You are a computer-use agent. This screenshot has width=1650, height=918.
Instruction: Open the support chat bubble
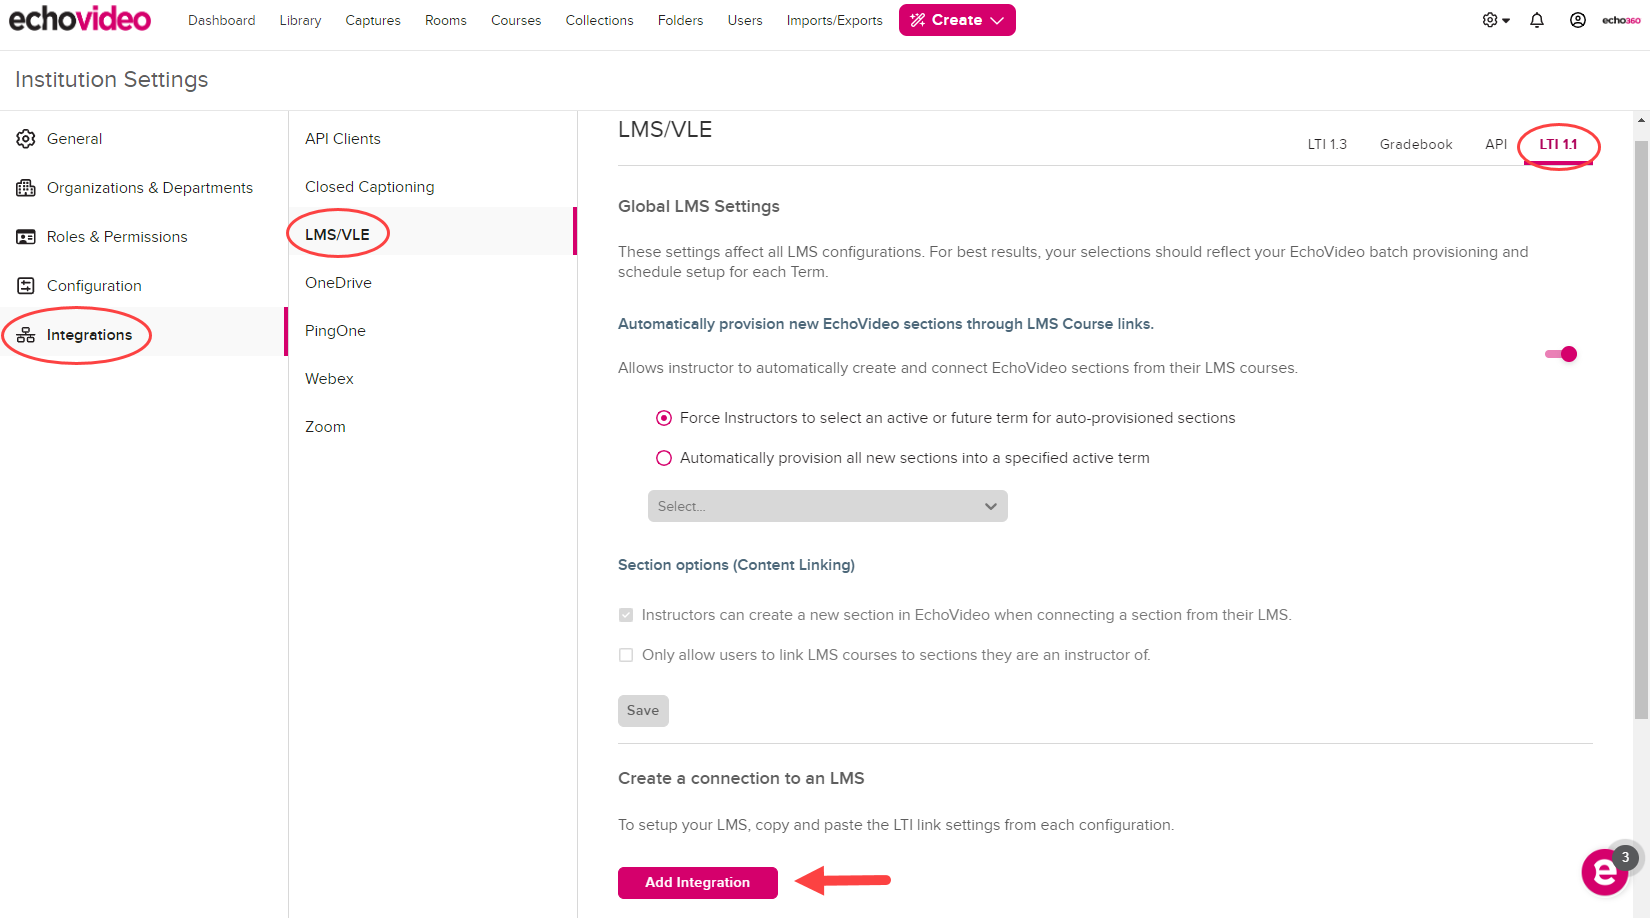coord(1605,872)
